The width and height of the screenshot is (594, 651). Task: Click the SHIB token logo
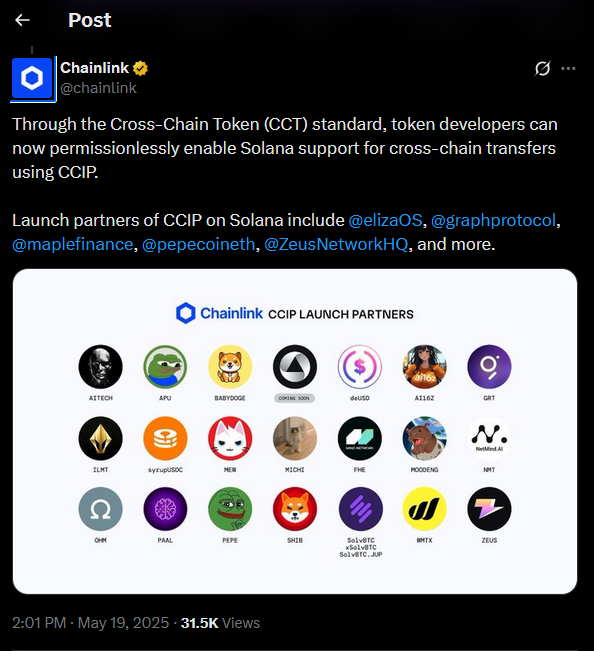point(295,509)
